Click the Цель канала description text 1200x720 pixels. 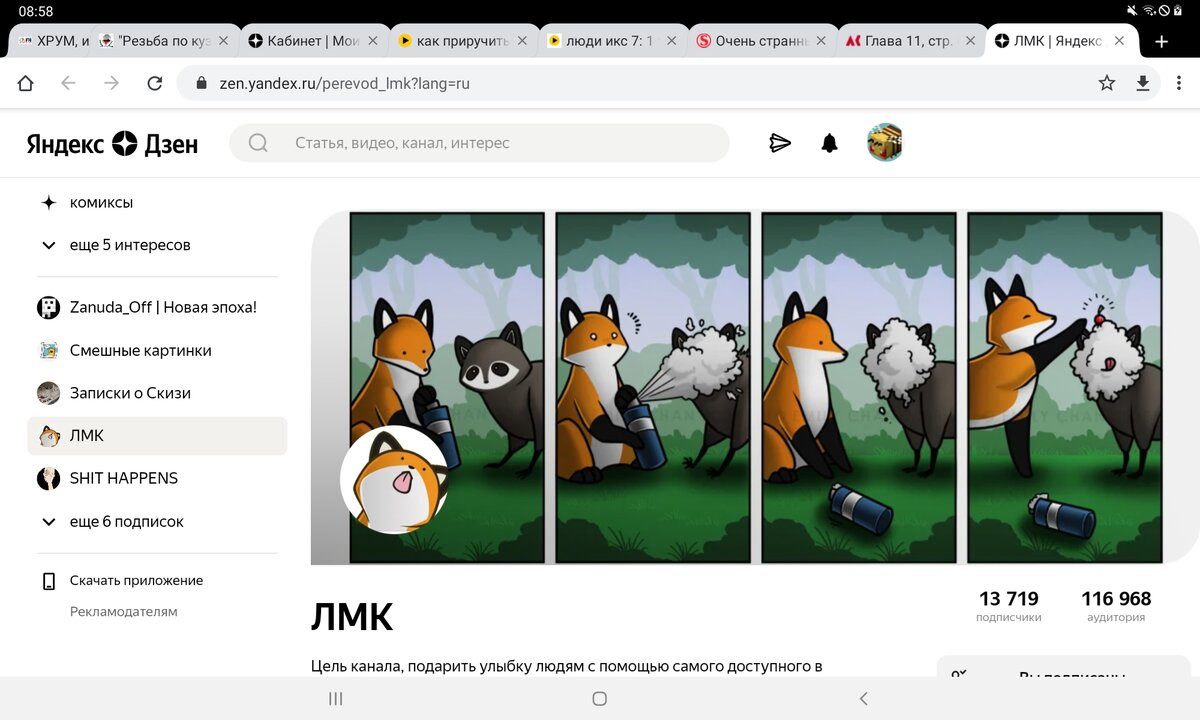(567, 666)
